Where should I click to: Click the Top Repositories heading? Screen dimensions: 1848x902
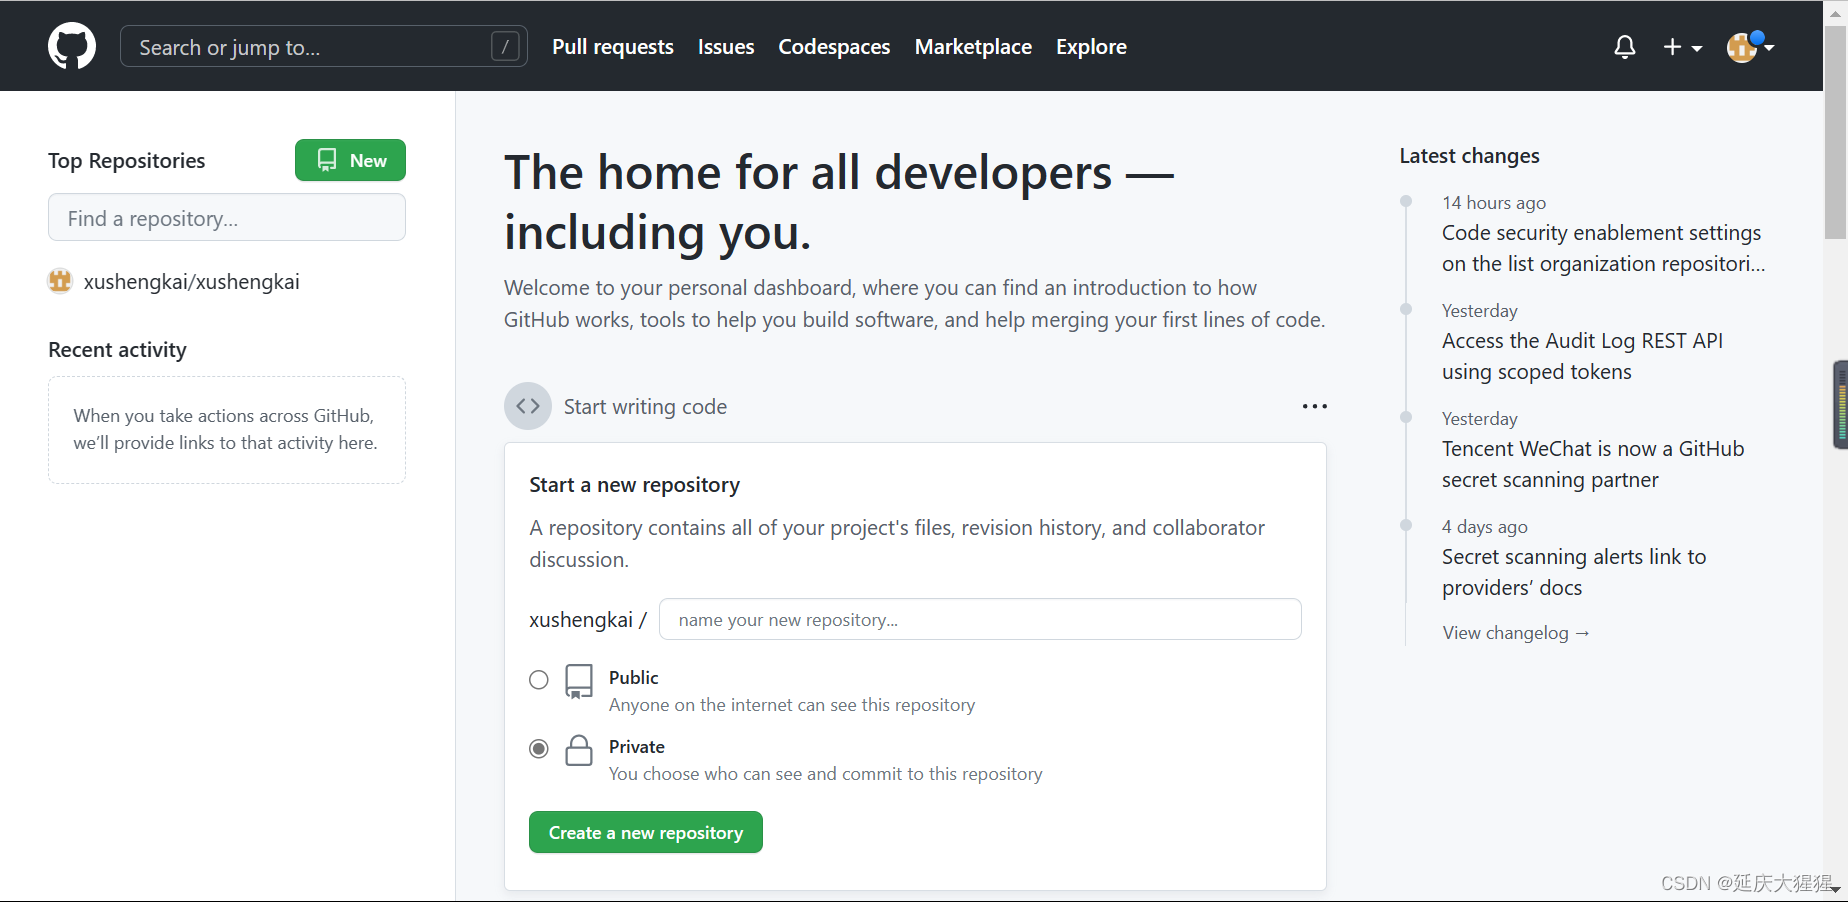126,161
